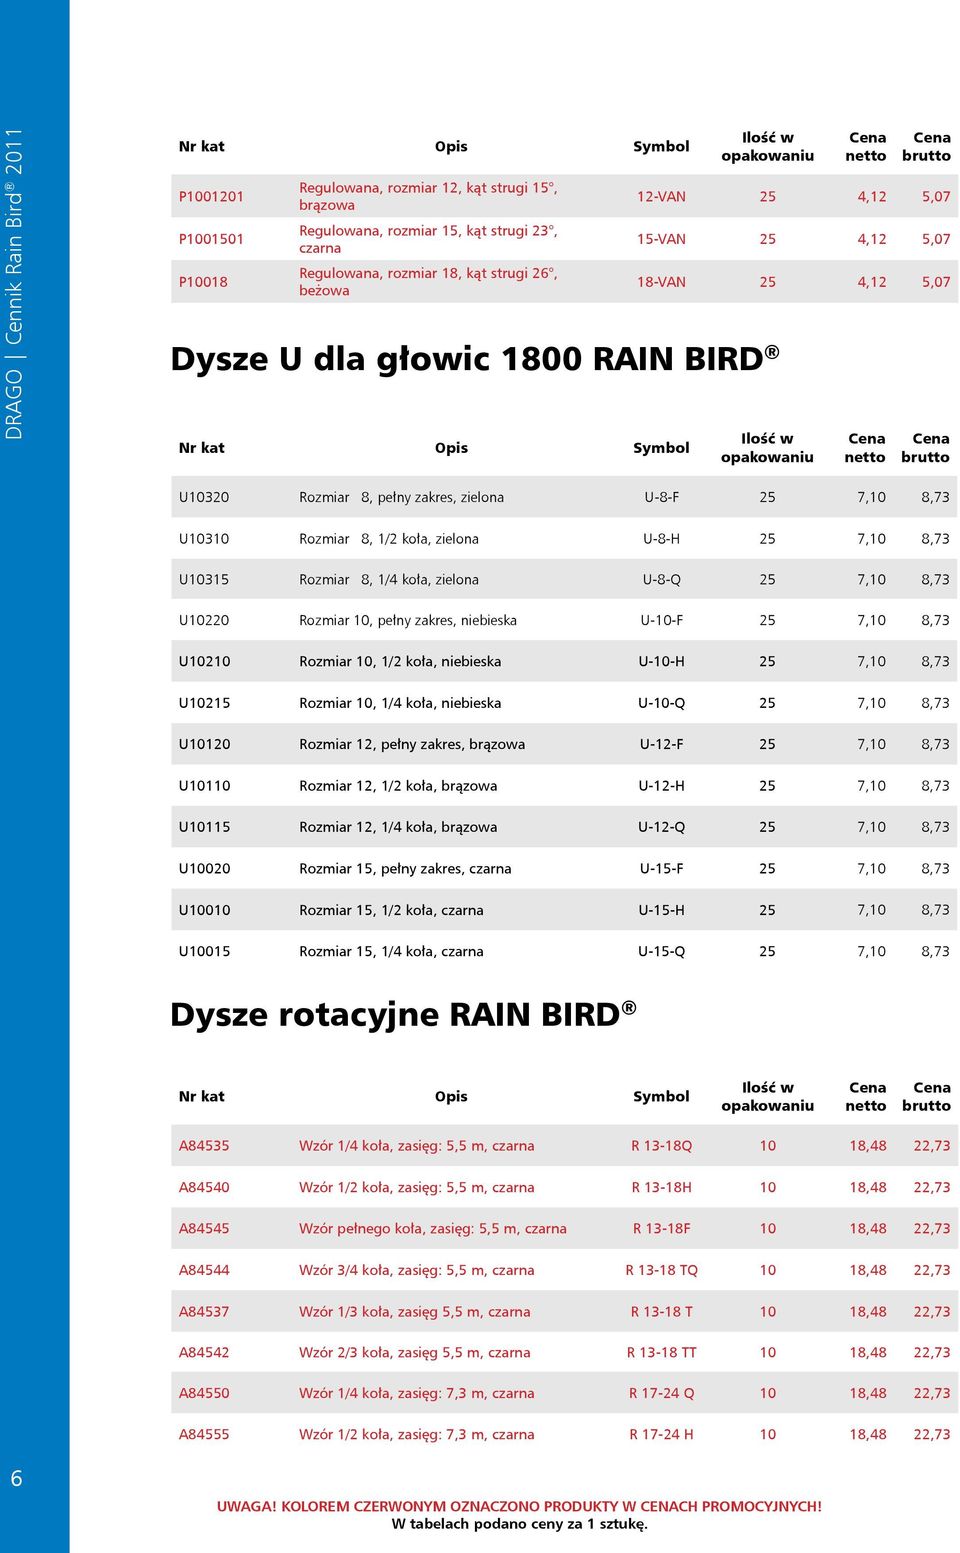Click catalog number U10110

click(204, 786)
